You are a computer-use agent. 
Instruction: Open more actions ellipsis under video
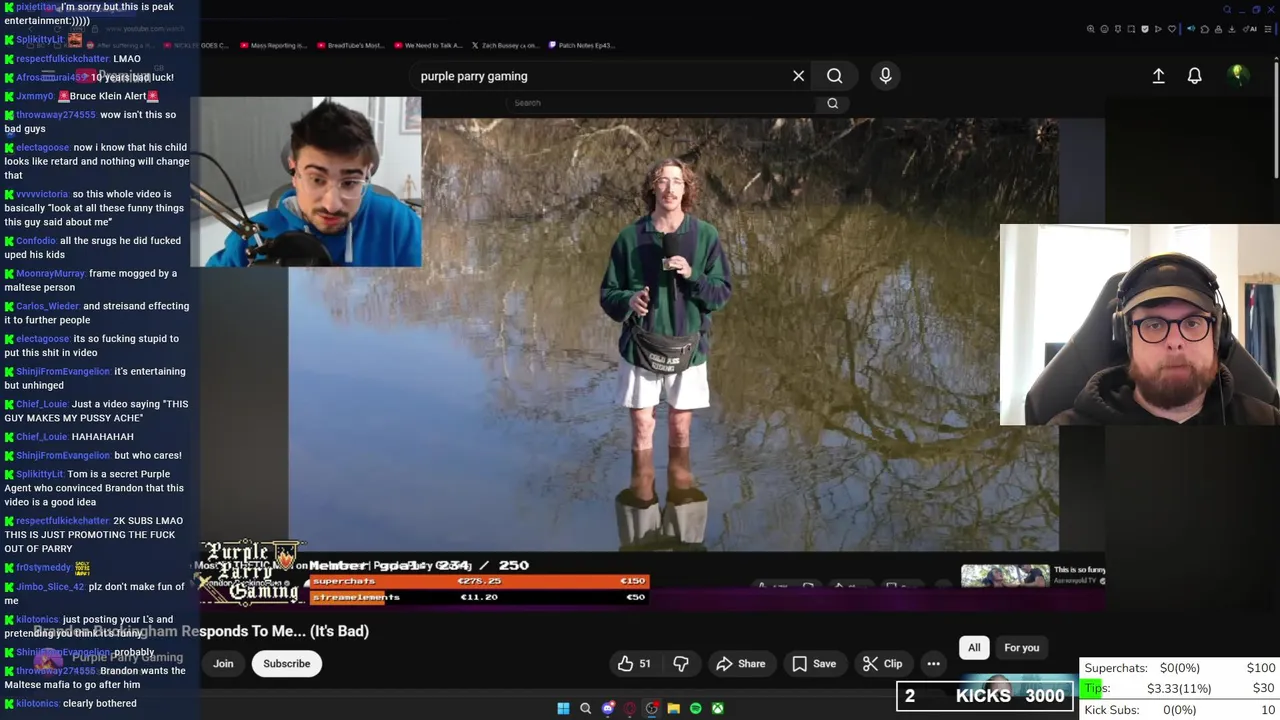coord(933,663)
